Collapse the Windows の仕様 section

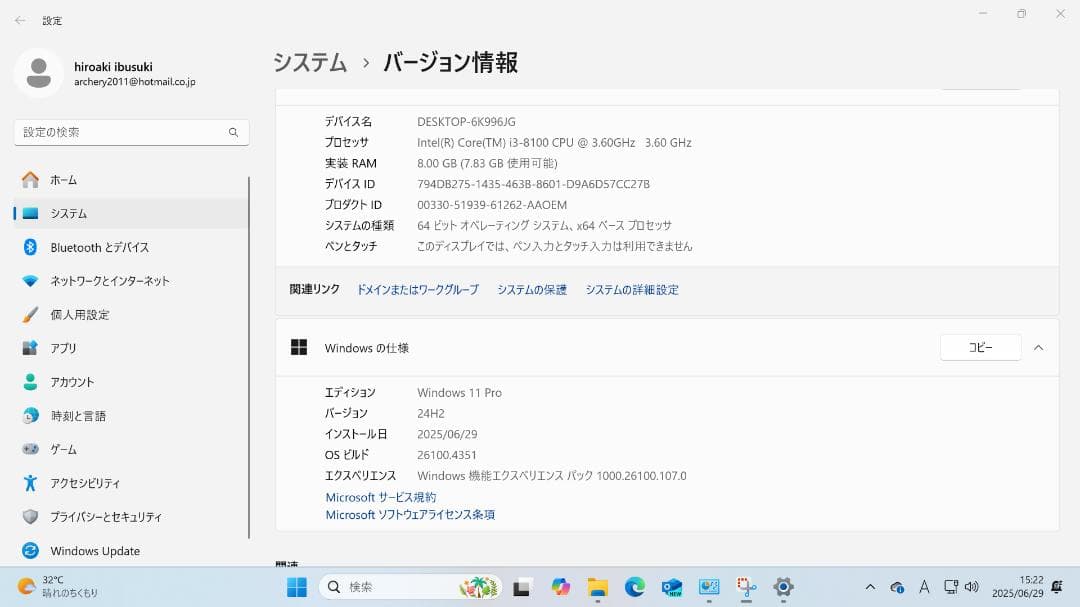(x=1037, y=347)
